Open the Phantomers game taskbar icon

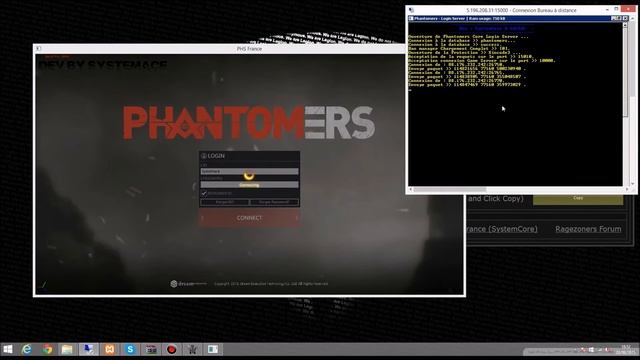192,349
